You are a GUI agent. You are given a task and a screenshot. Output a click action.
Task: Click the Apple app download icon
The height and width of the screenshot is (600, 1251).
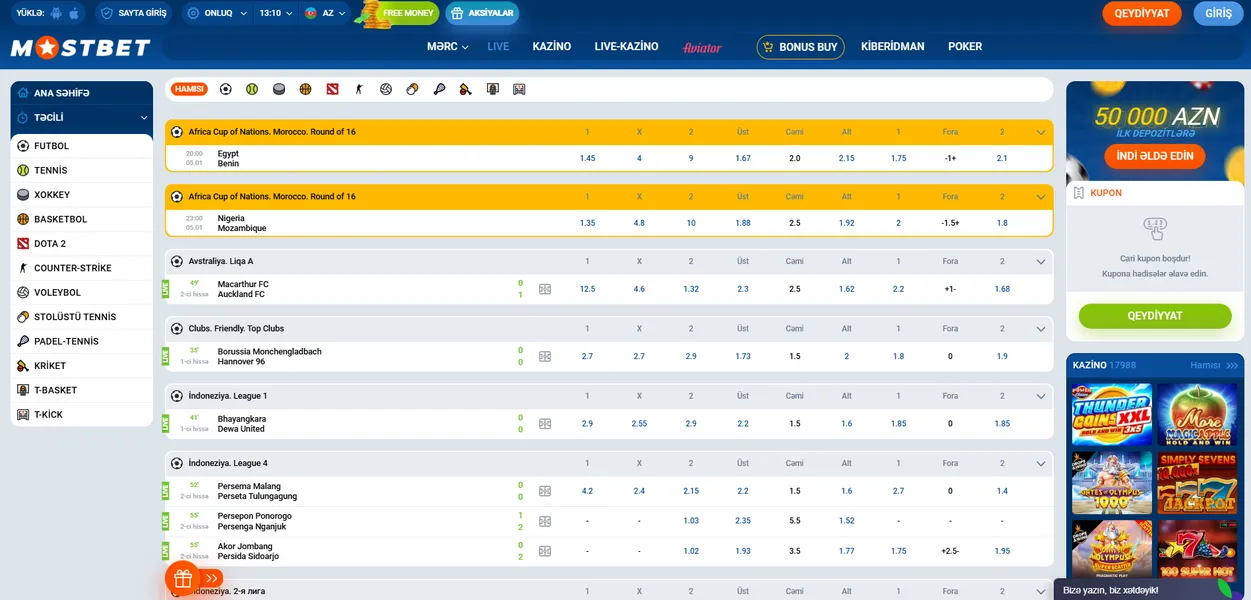click(76, 13)
